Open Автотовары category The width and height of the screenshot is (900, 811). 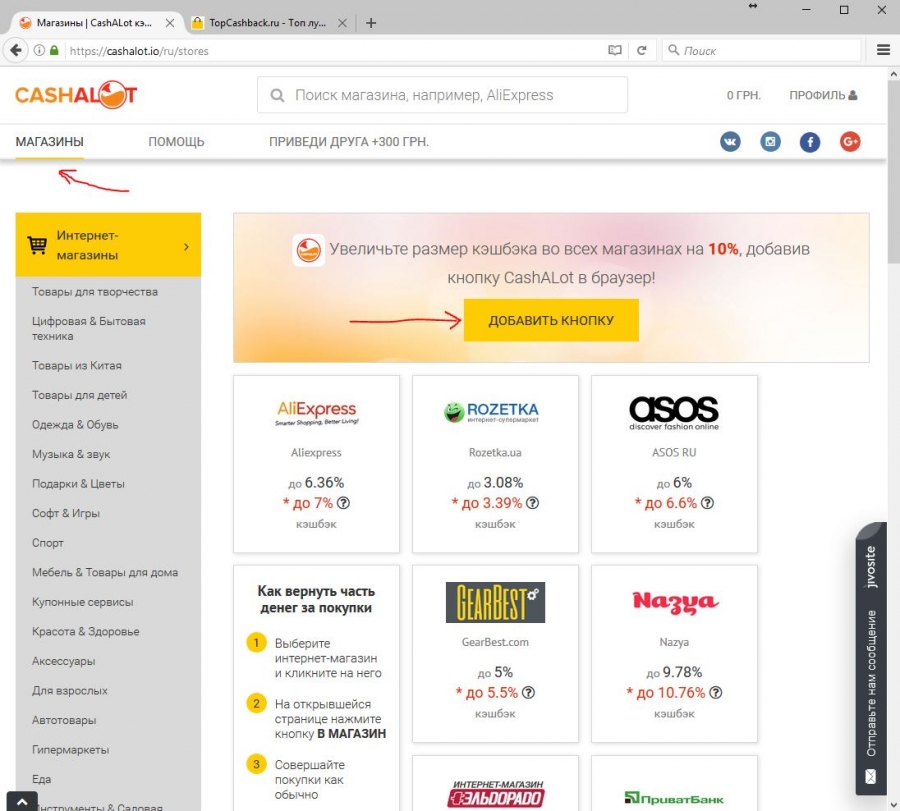tap(64, 720)
